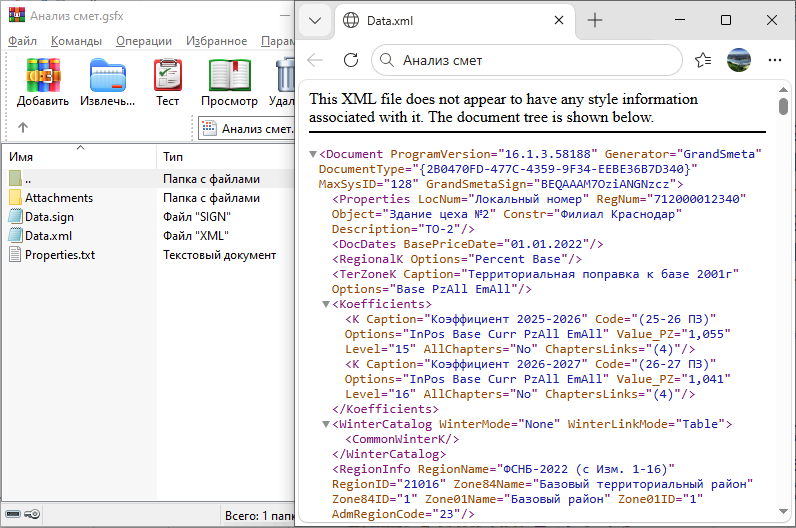Image resolution: width=796 pixels, height=528 pixels.
Task: Run the Тест archive check icon
Action: point(168,75)
